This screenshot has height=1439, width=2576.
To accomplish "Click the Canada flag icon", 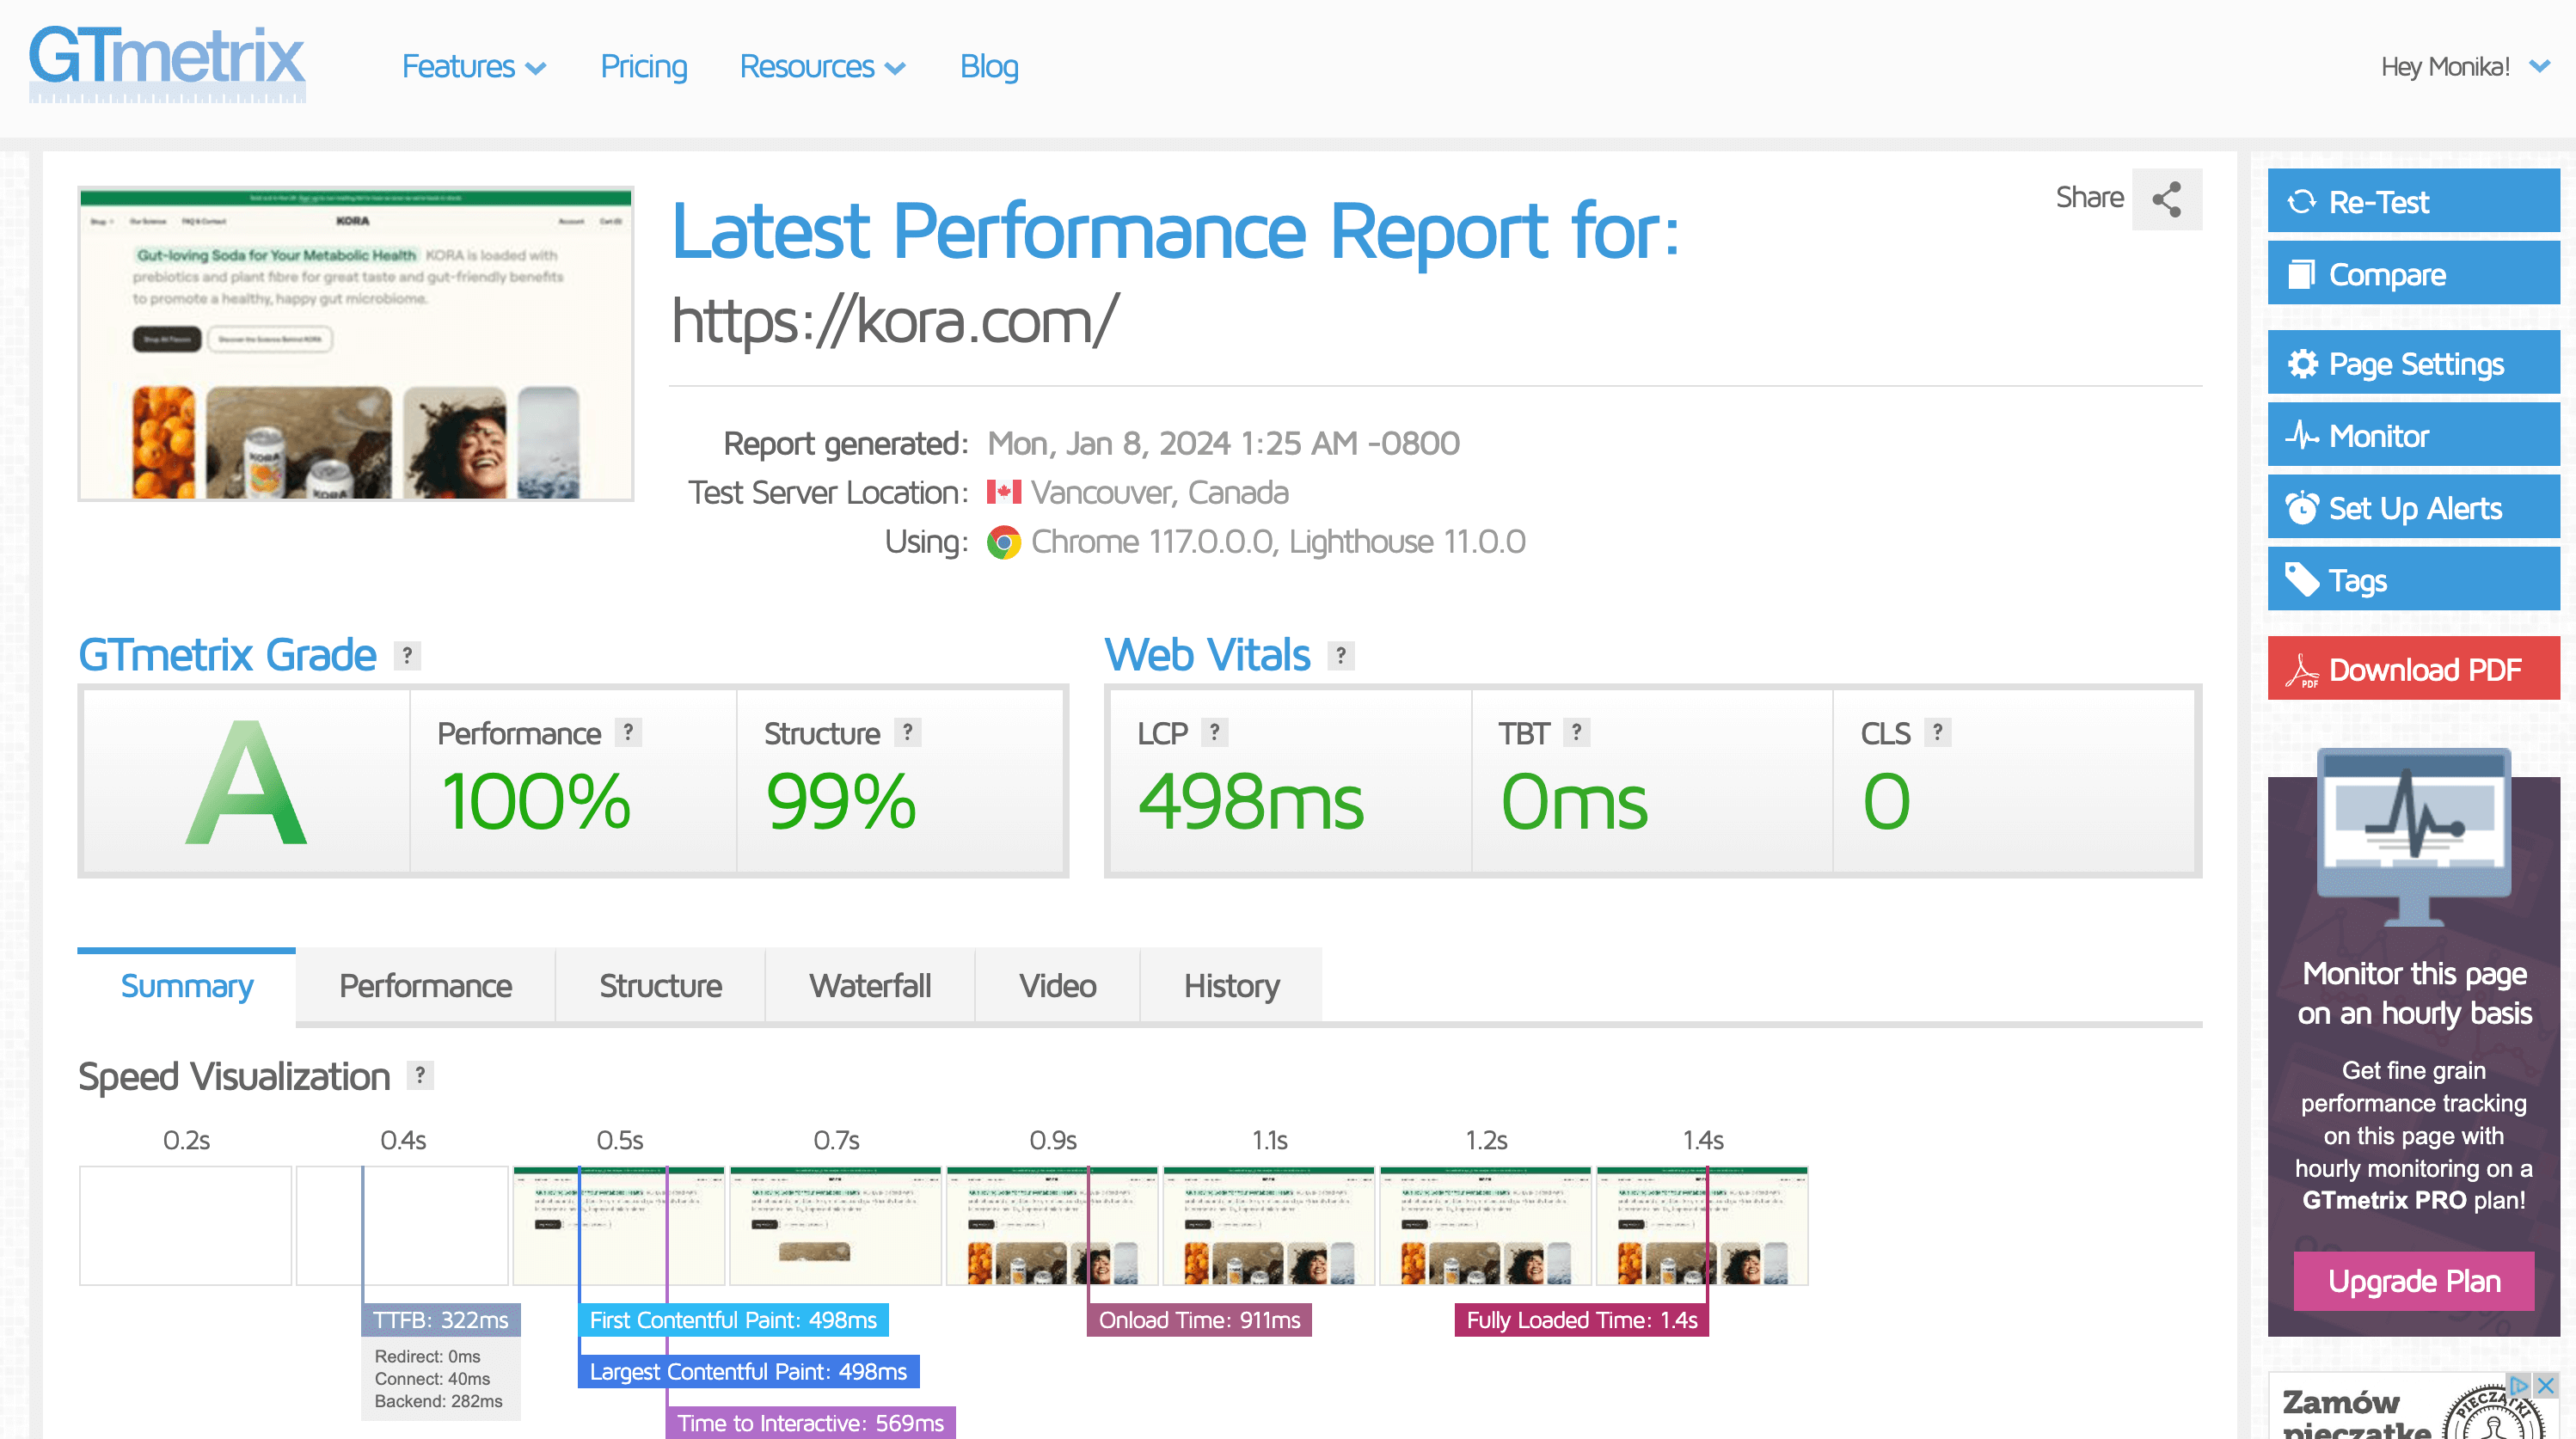I will click(x=1003, y=492).
